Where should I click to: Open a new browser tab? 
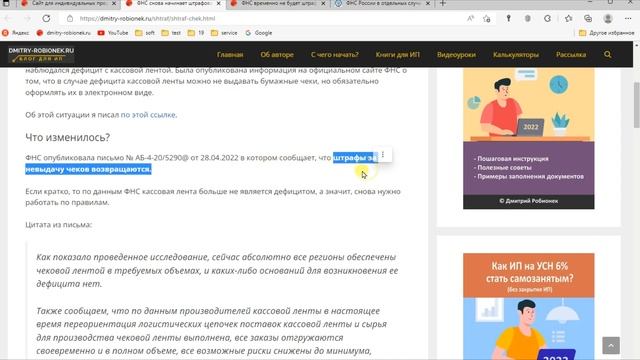(x=443, y=3)
